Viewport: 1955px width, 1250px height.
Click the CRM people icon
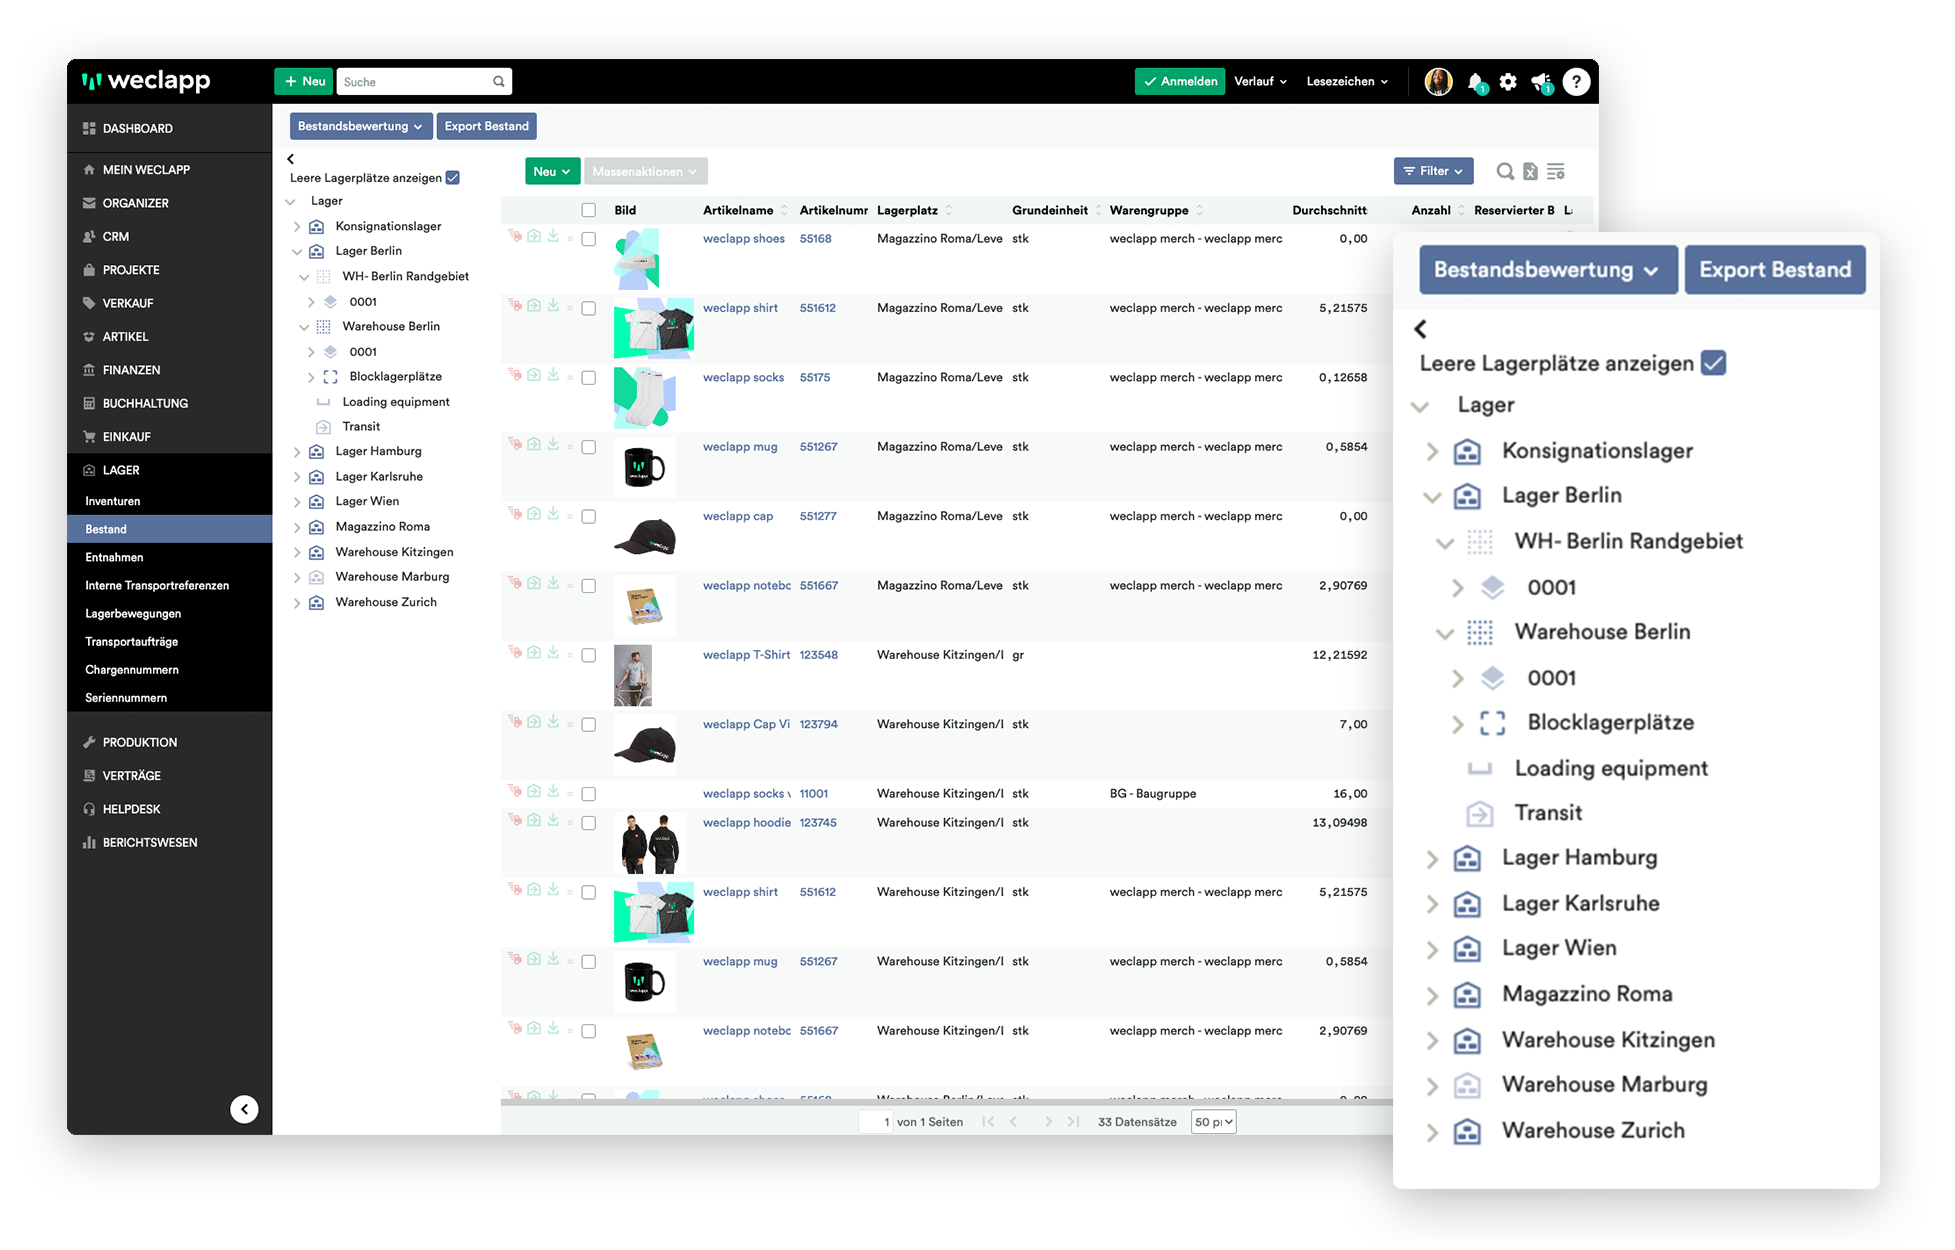coord(89,237)
